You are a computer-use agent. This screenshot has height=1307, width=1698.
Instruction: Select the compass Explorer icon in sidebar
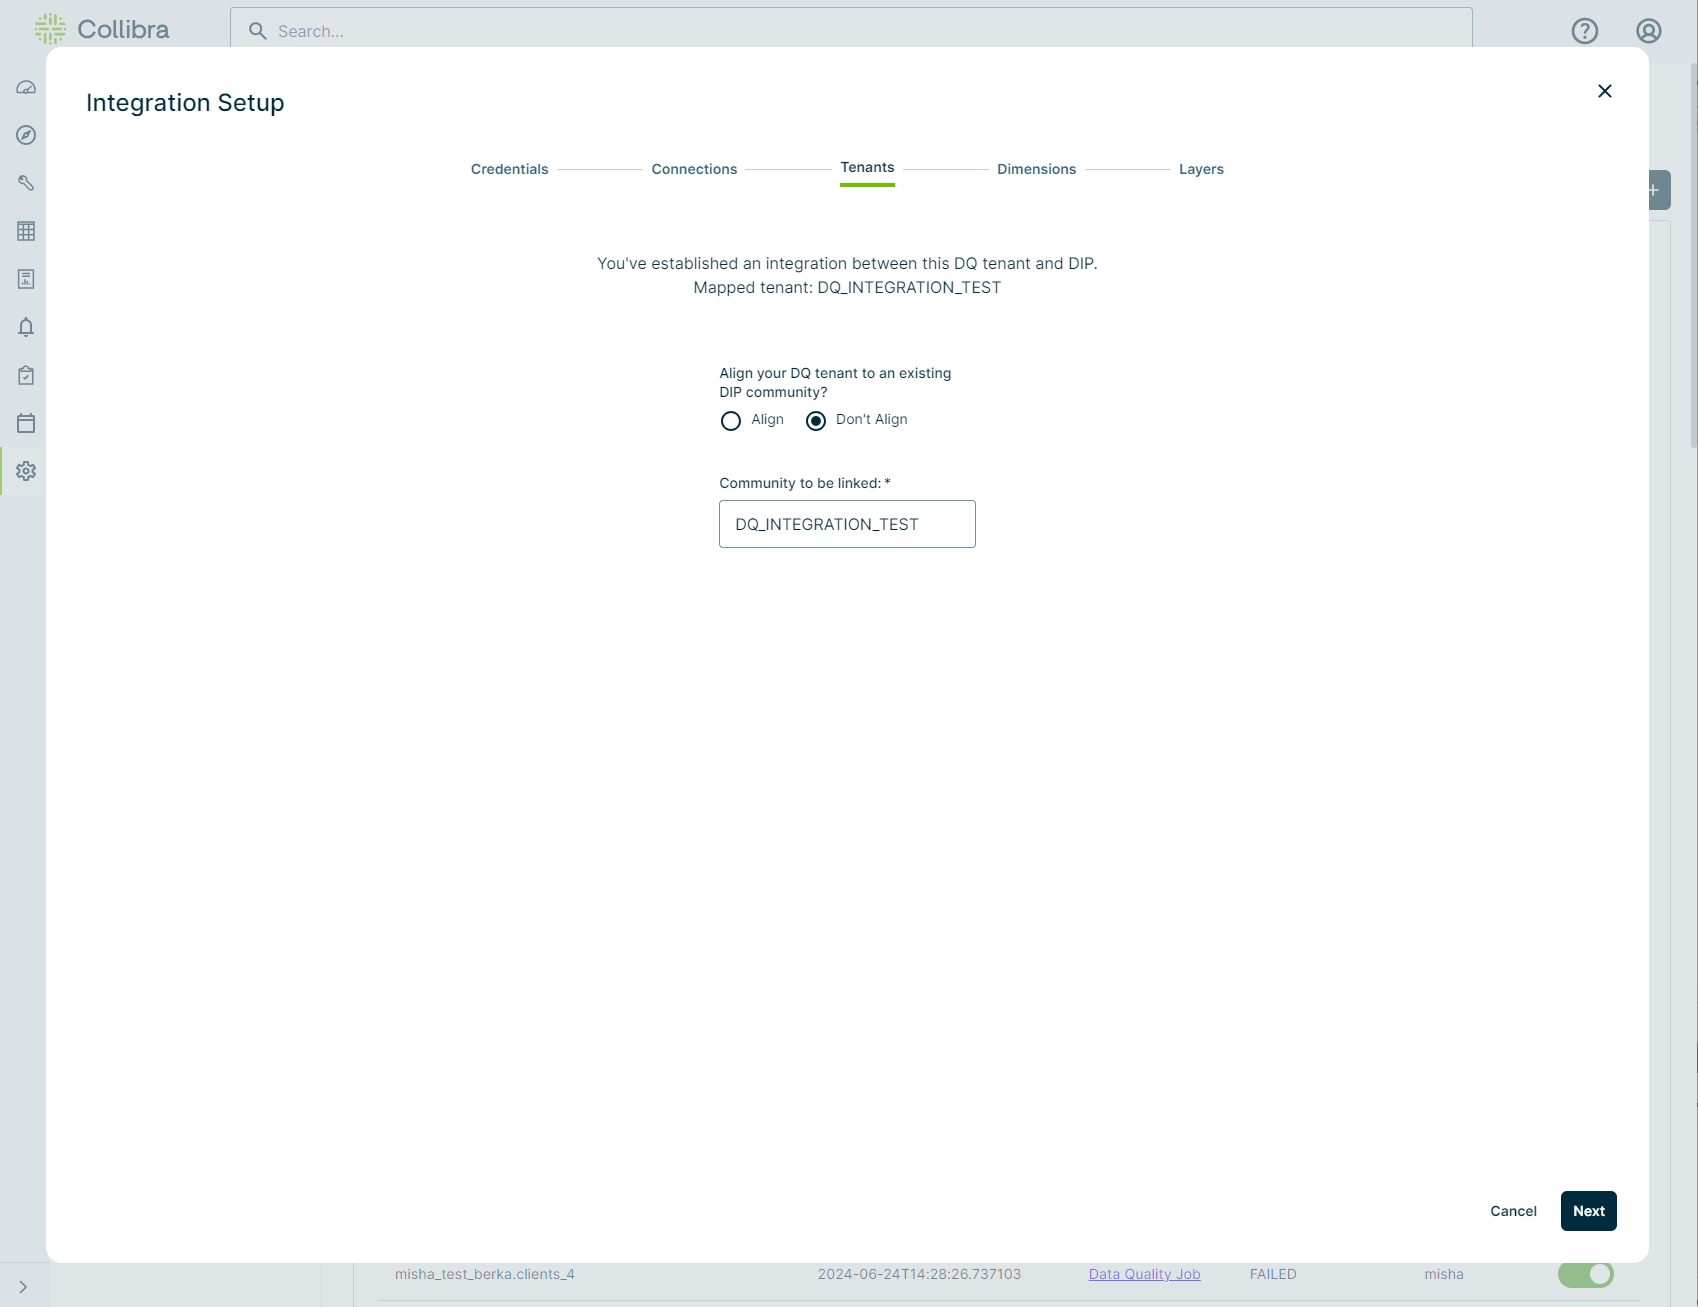click(25, 135)
